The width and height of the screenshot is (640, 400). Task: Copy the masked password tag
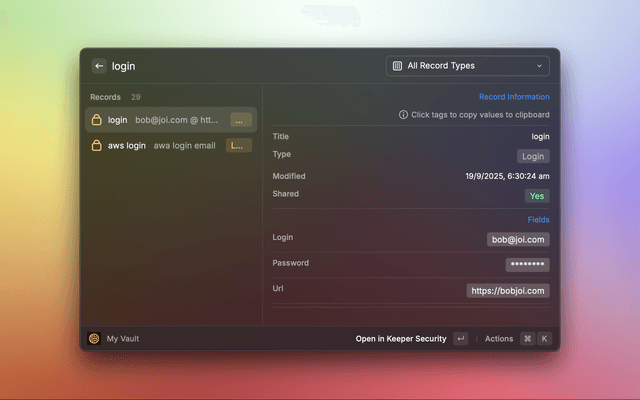[527, 264]
